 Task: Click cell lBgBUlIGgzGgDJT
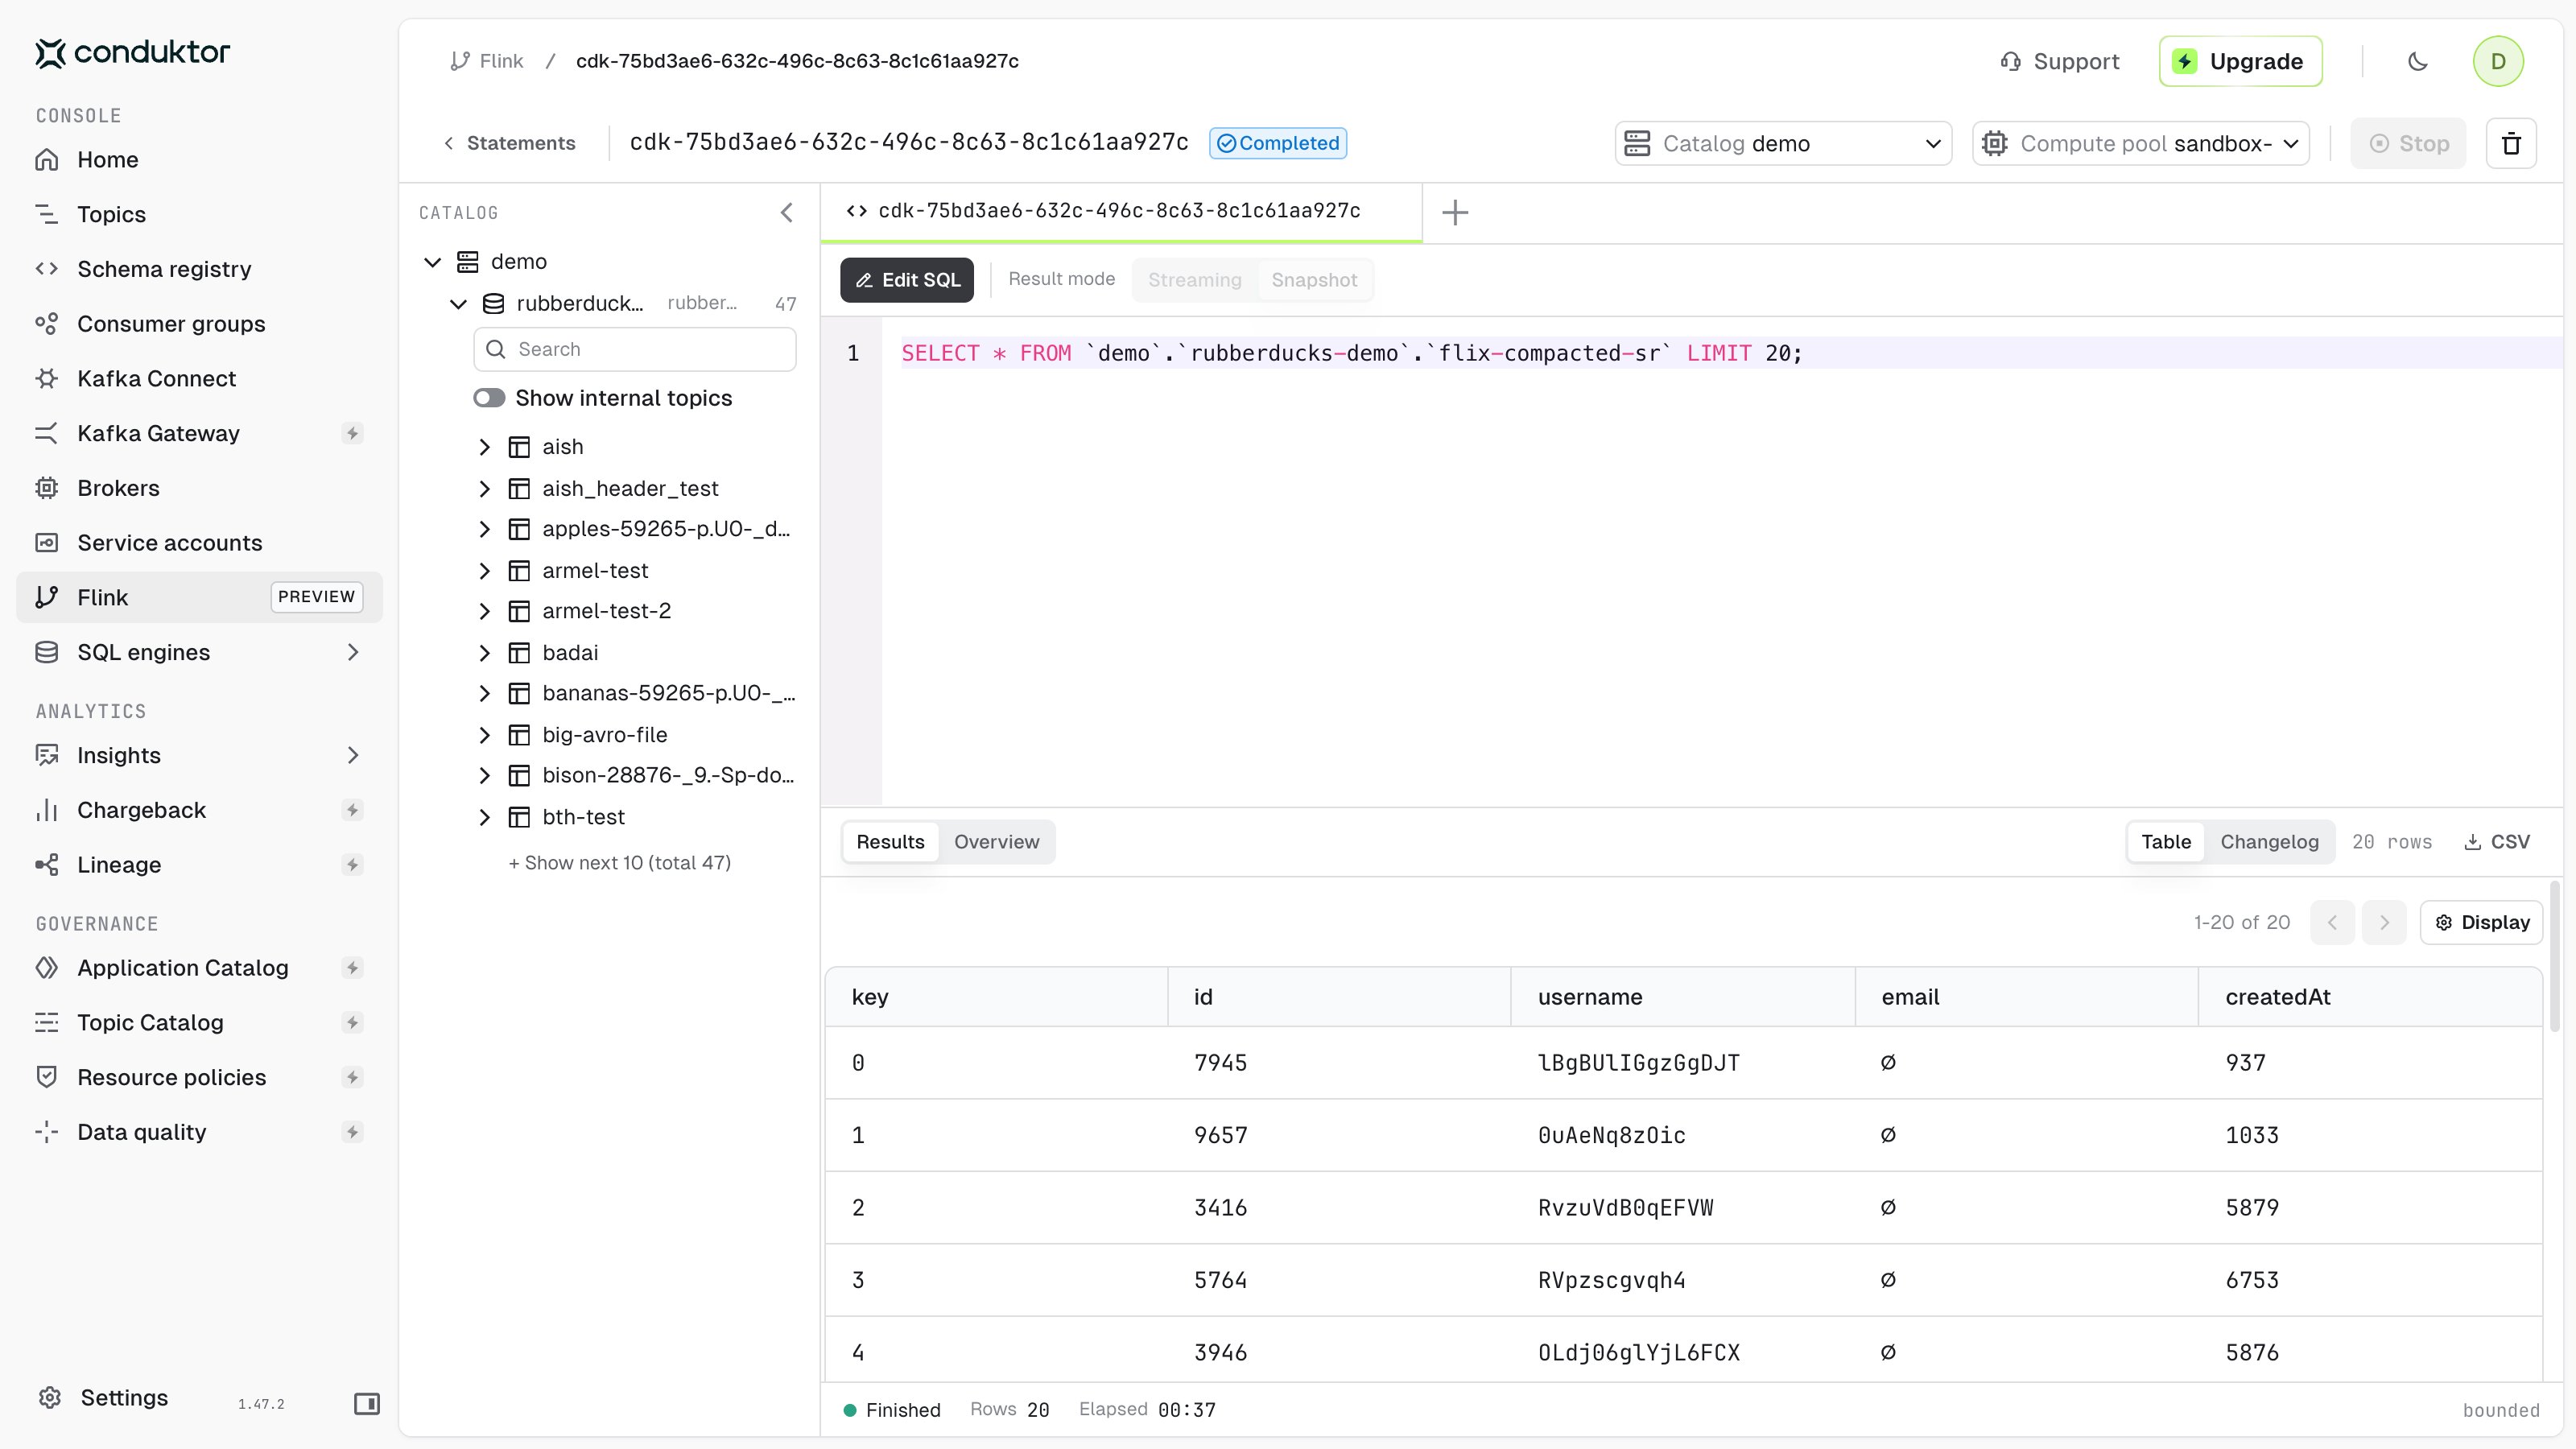[1638, 1063]
